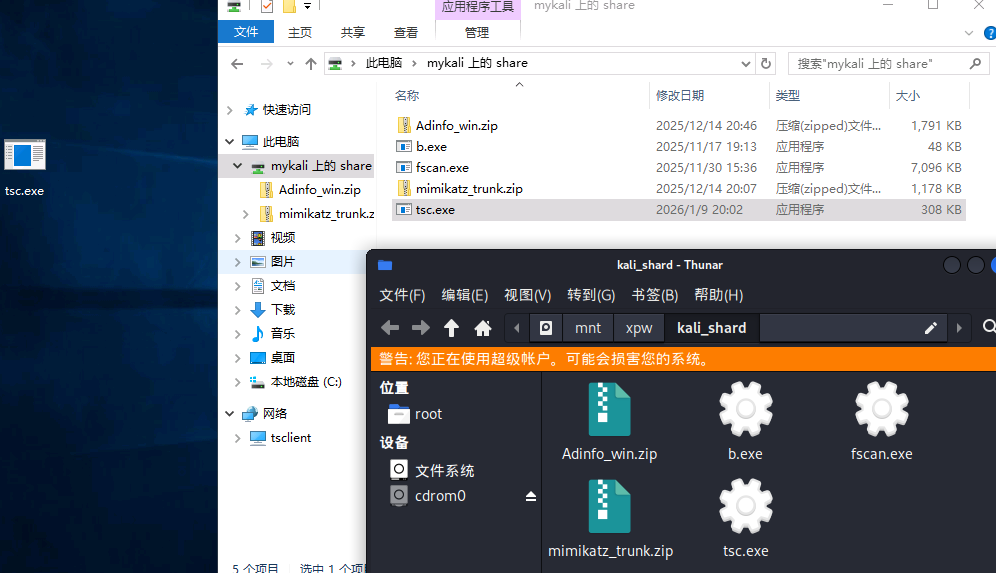
Task: Click the properties checkmark quick-access icon
Action: click(x=267, y=6)
